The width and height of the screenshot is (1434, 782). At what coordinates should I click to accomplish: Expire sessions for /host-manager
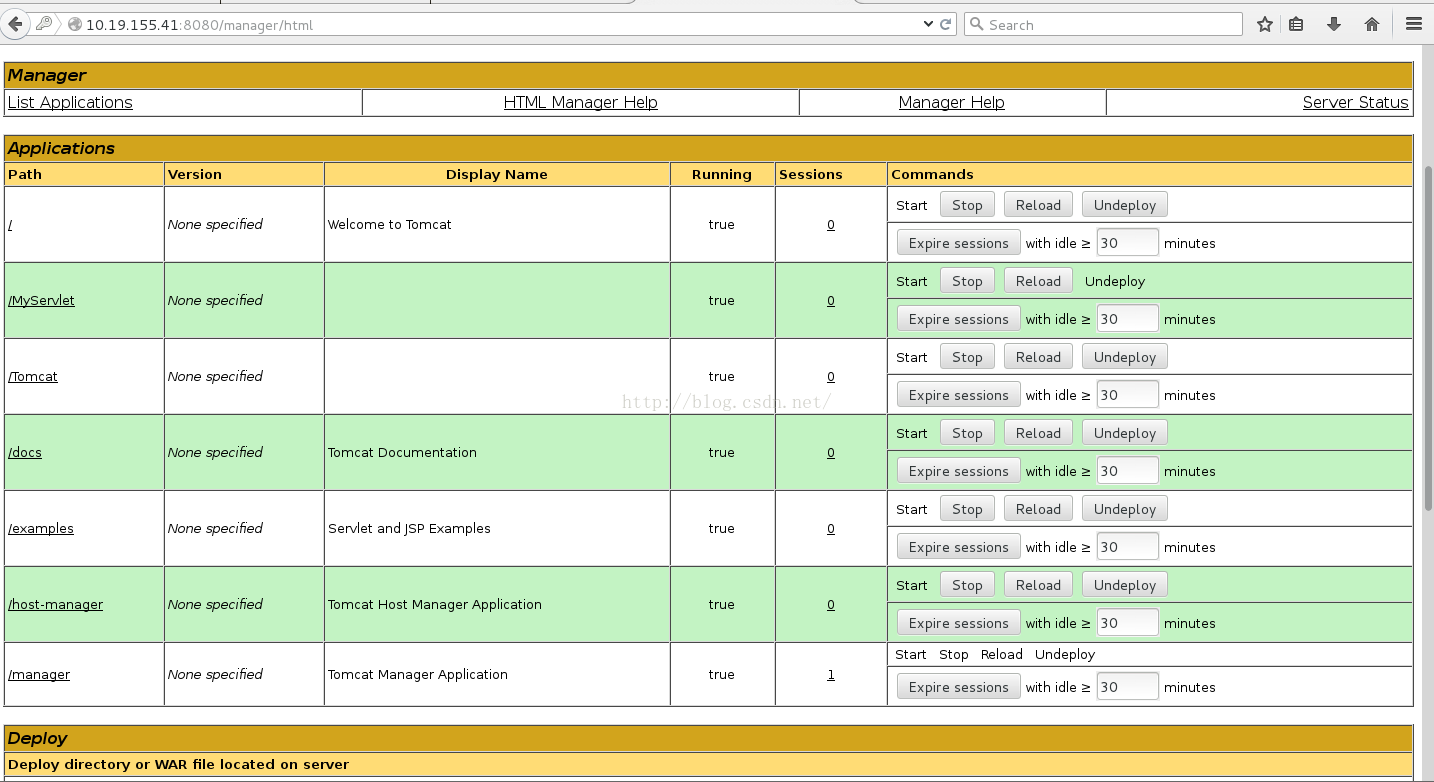pyautogui.click(x=959, y=623)
